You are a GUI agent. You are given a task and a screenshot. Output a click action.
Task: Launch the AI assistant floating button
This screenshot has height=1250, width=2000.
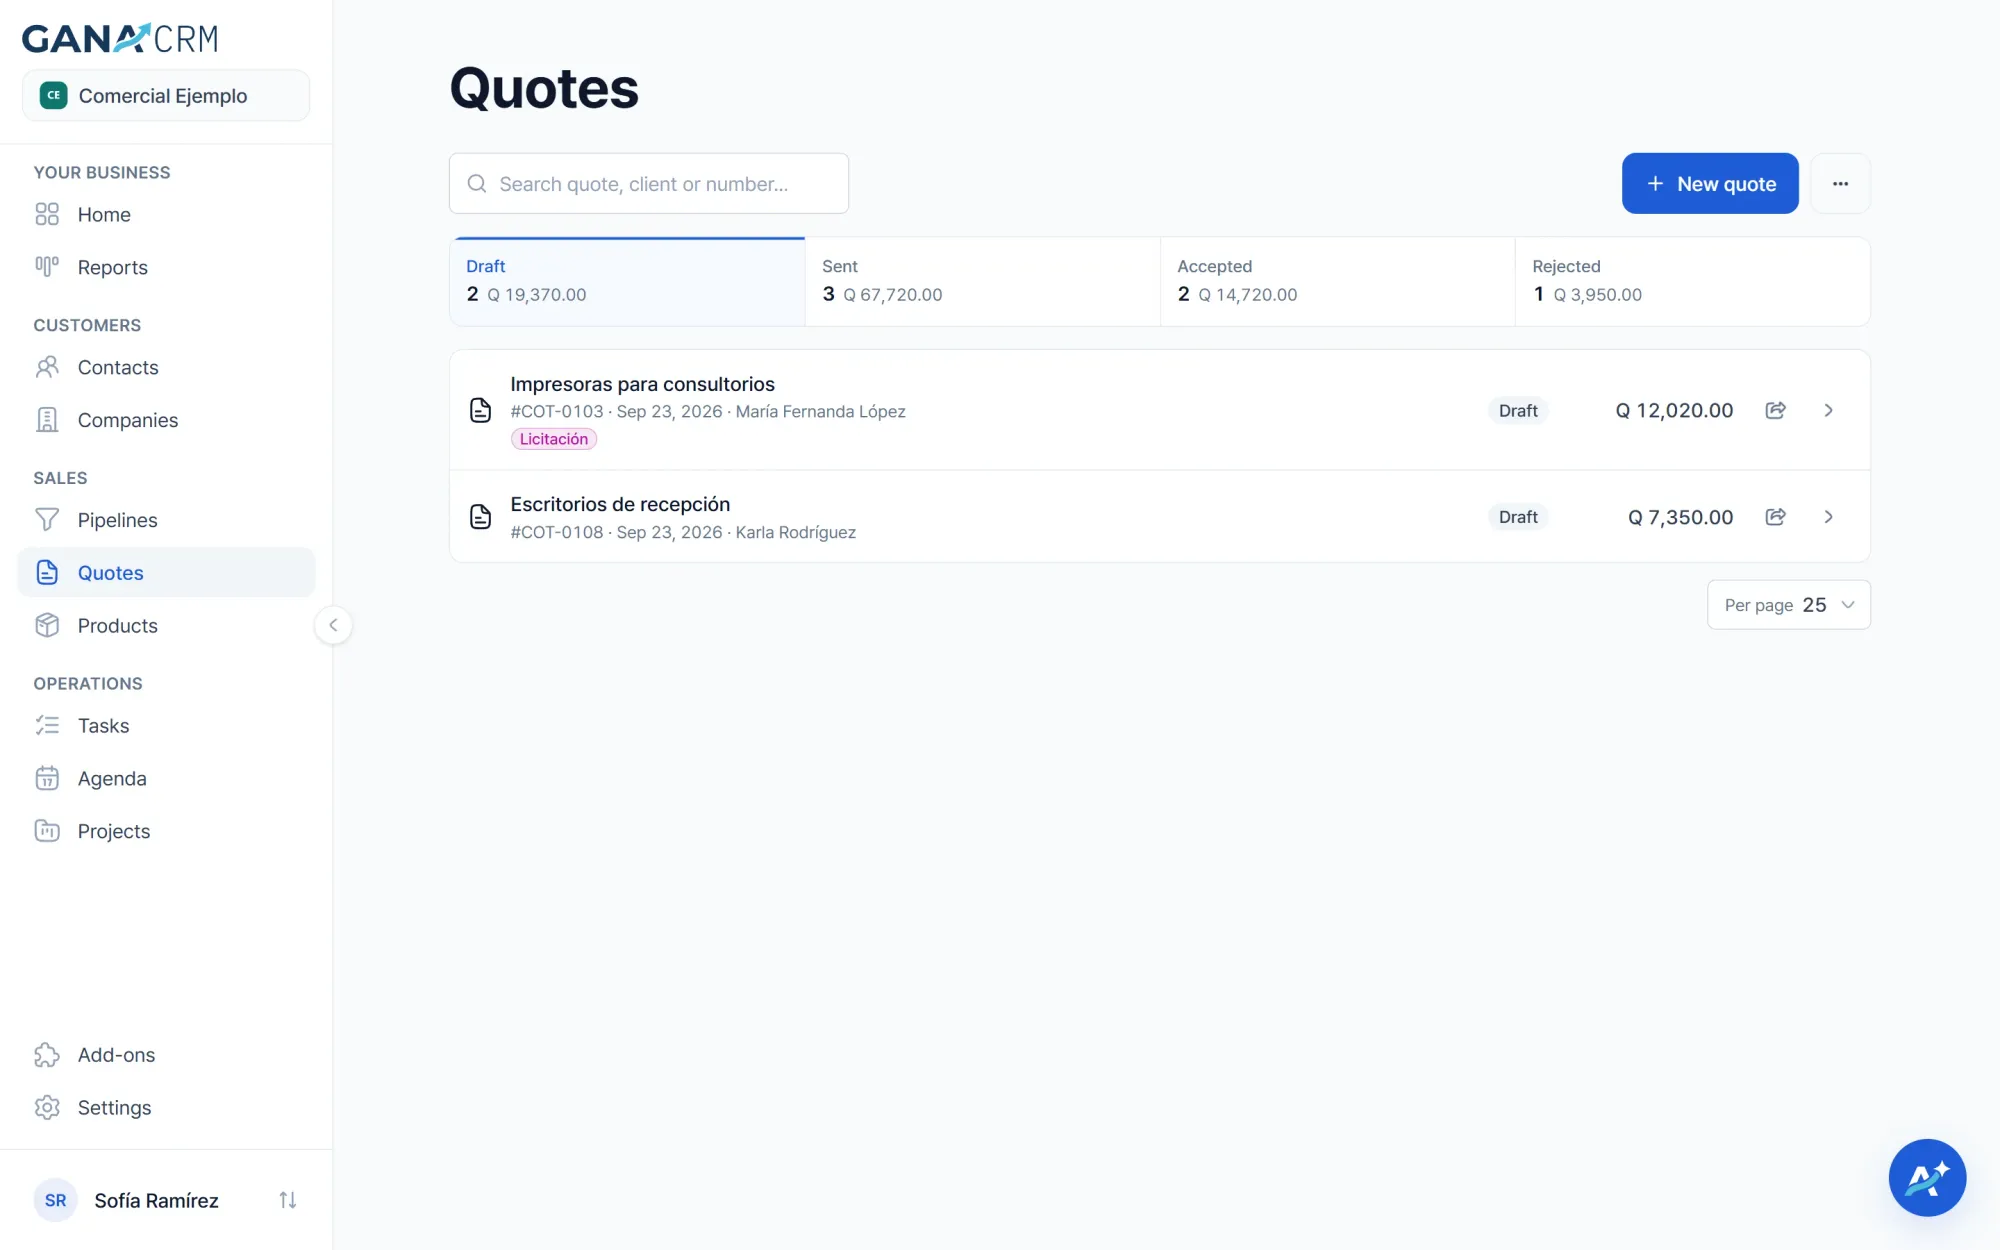click(x=1927, y=1178)
